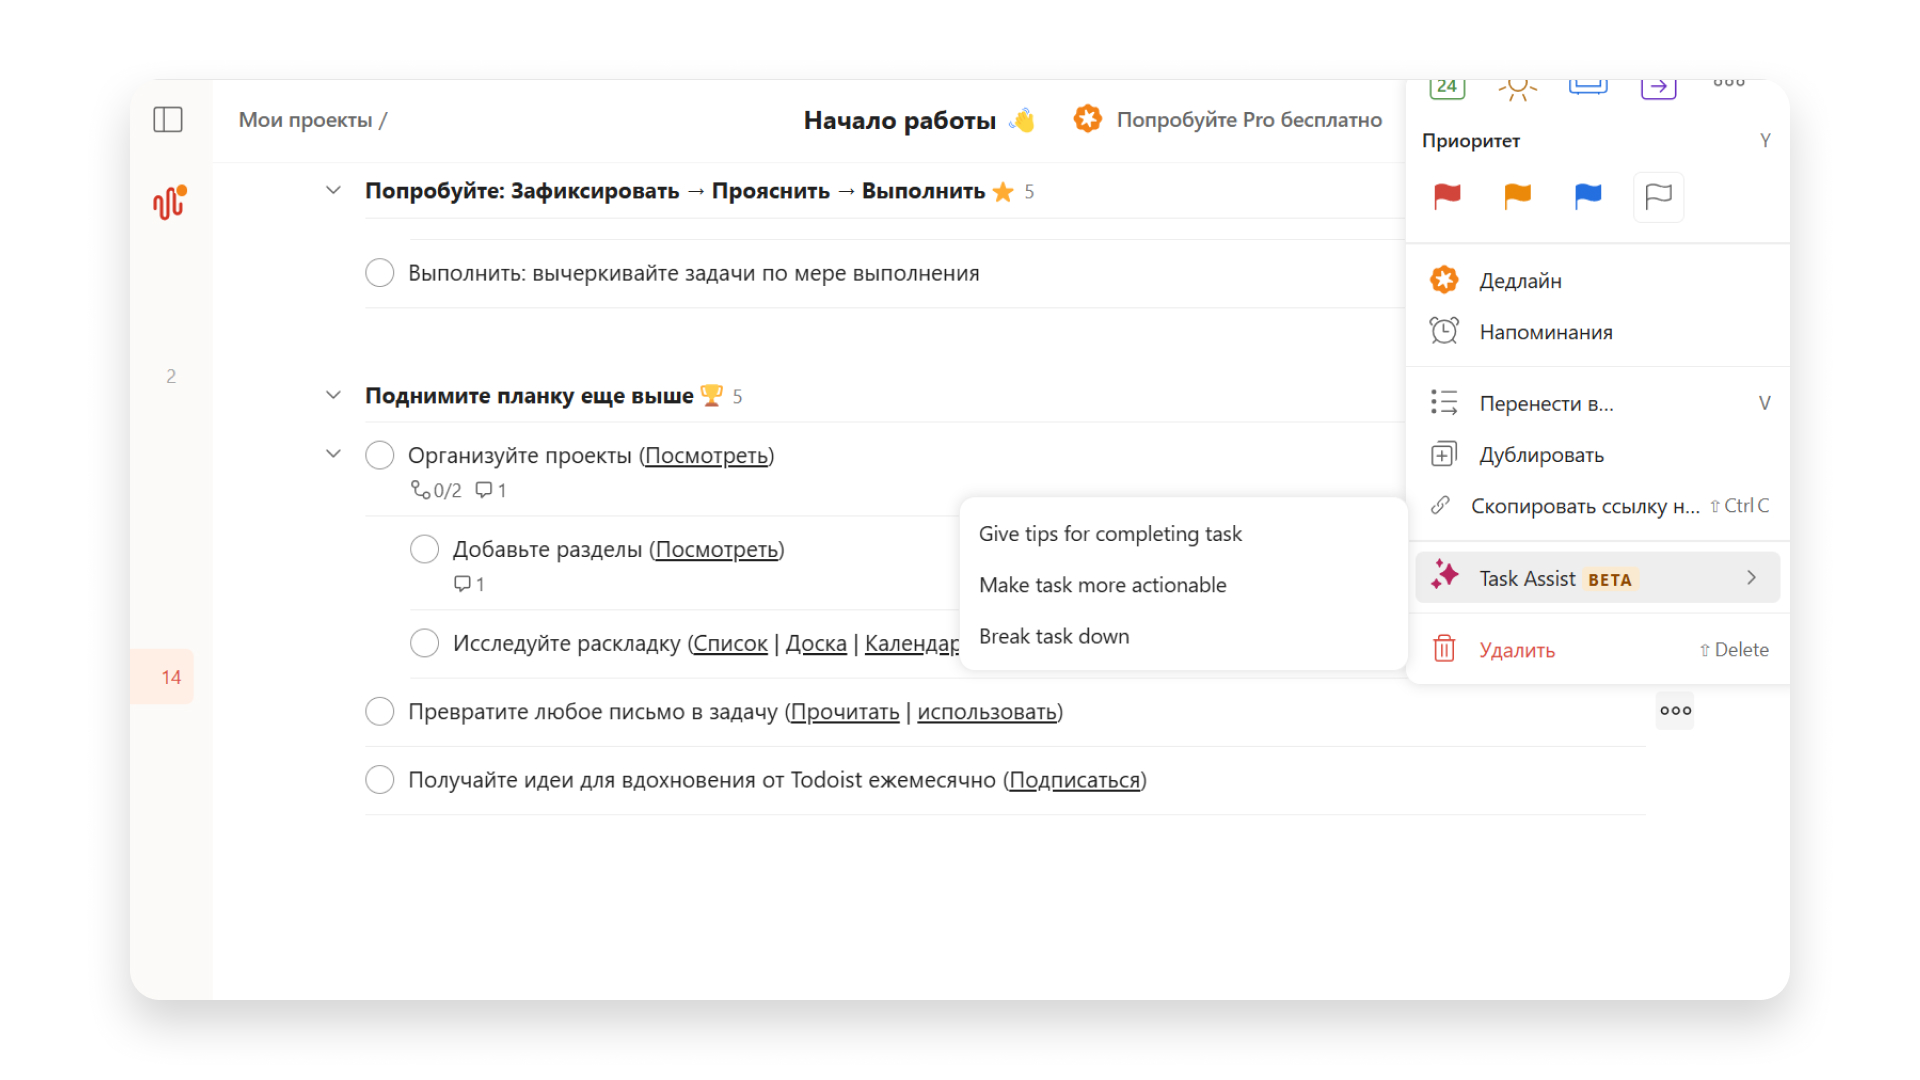Screen dimensions: 1920x1080
Task: Set a Дедлайн for the task
Action: click(1521, 280)
